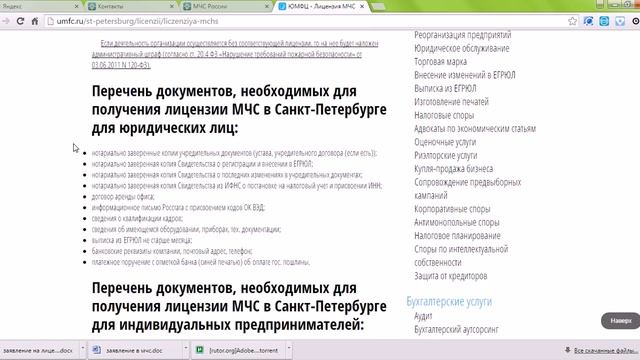Click the forward navigation arrow
640x360 pixels.
(6, 21)
